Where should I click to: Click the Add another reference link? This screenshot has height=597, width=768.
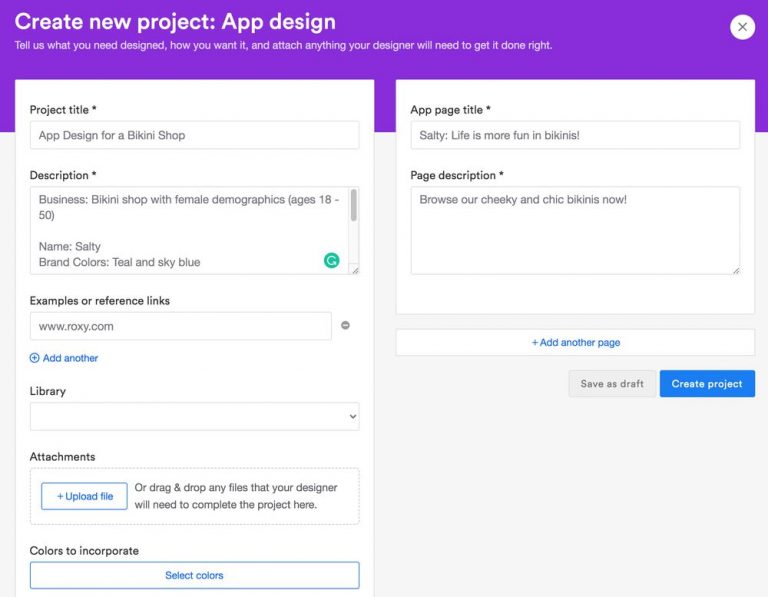coord(70,358)
